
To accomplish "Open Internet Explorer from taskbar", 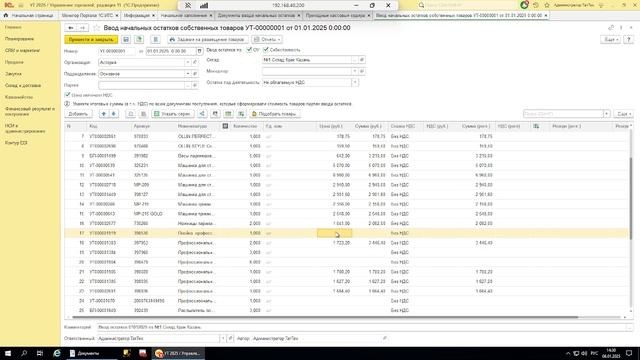I will click(57, 353).
